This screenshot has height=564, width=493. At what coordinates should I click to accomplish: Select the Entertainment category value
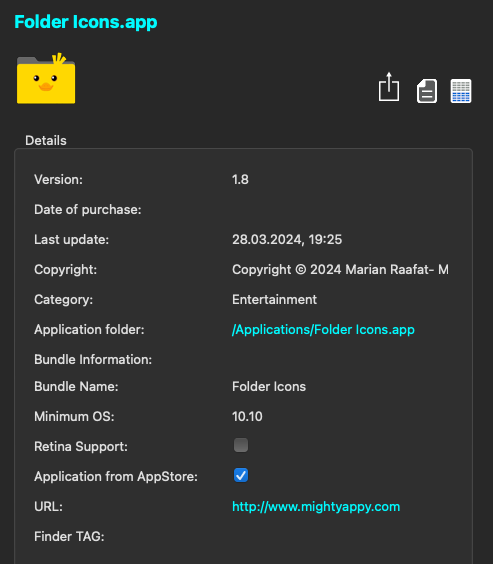tap(274, 300)
